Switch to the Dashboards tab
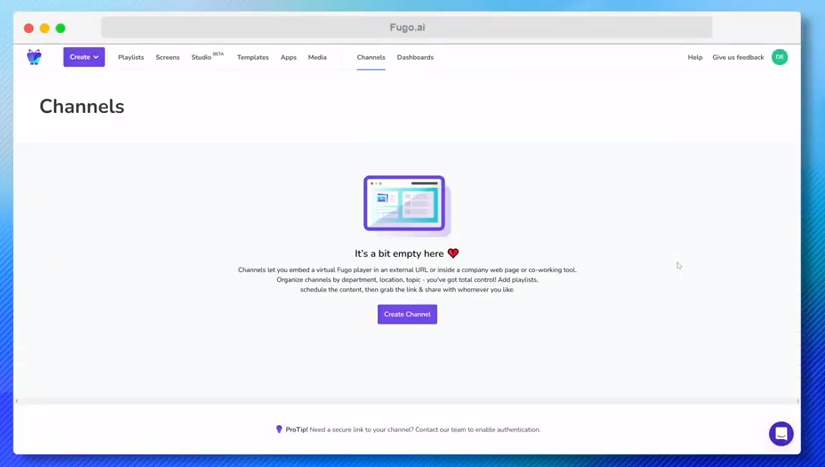Screen dimensions: 825x467 pyautogui.click(x=415, y=57)
